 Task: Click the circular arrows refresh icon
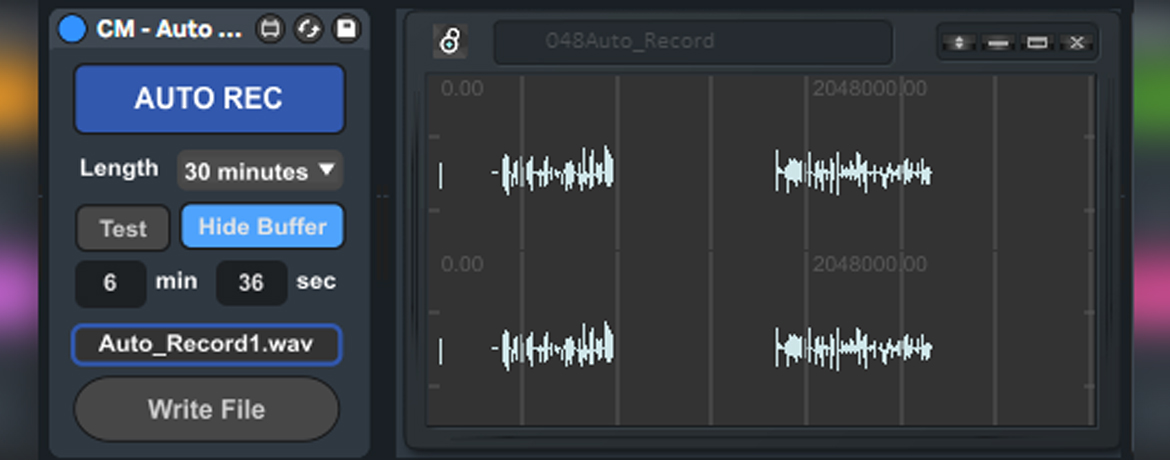307,29
